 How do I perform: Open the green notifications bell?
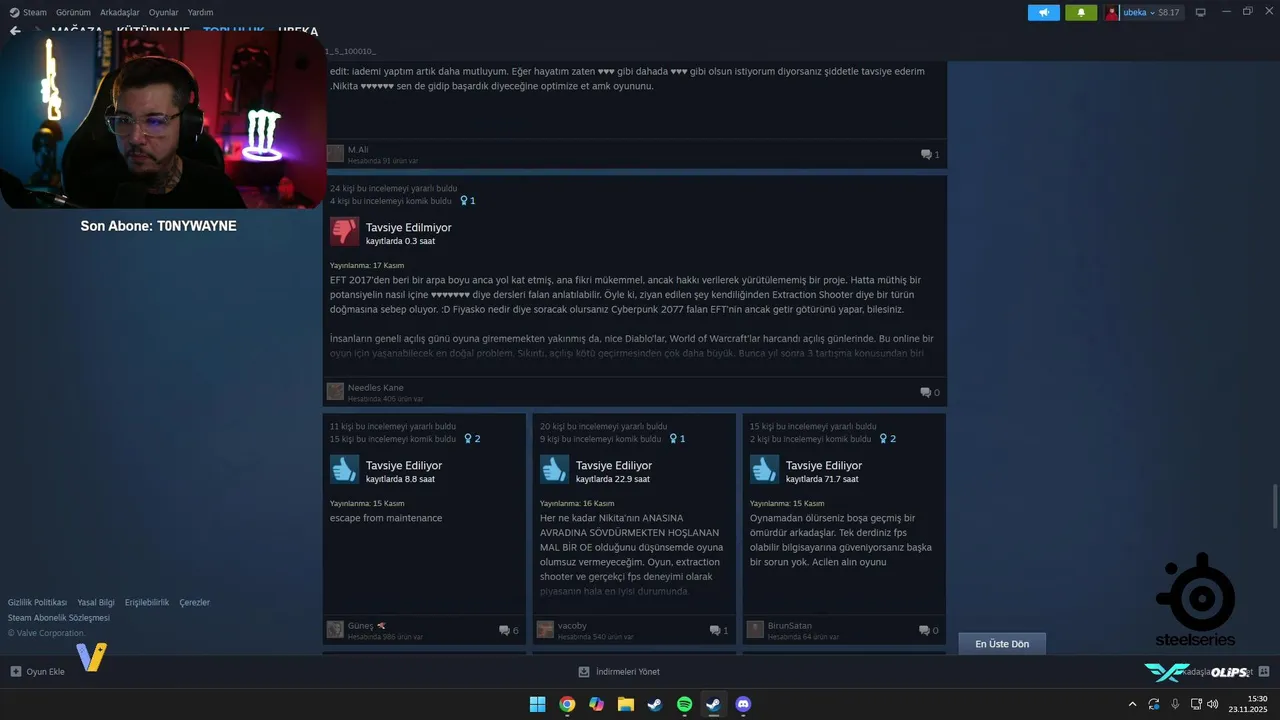tap(1081, 12)
